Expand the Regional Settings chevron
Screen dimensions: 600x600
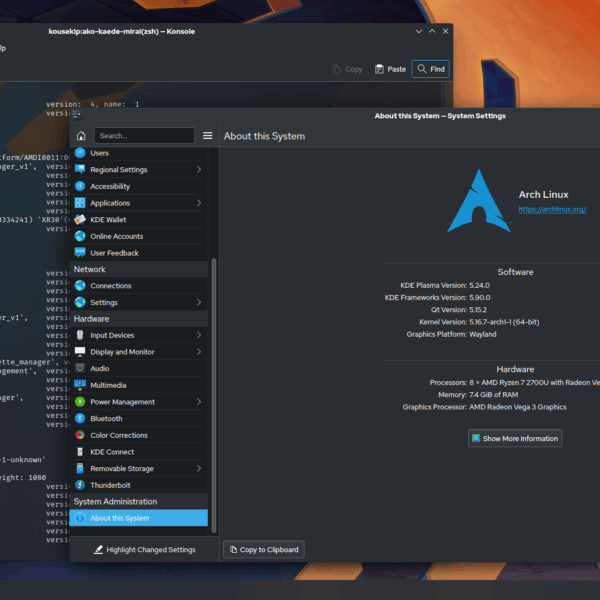click(x=199, y=170)
